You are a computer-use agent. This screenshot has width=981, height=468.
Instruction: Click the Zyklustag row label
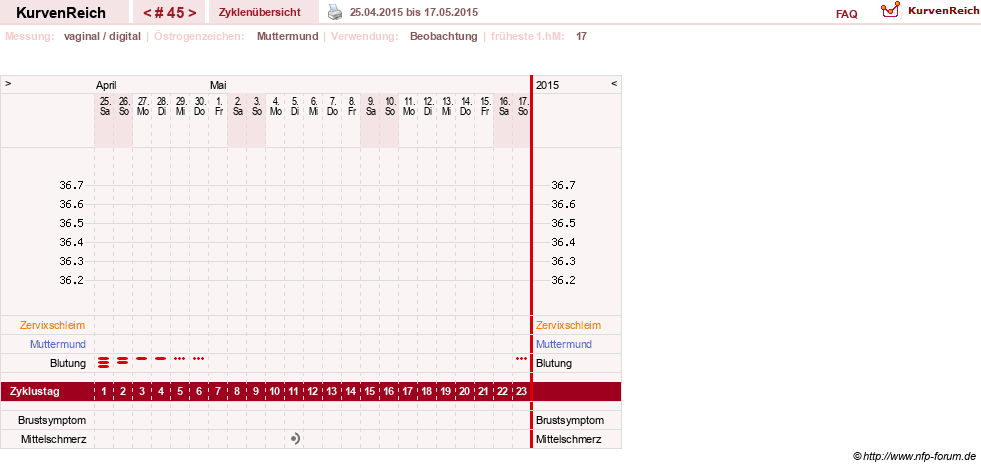point(35,392)
